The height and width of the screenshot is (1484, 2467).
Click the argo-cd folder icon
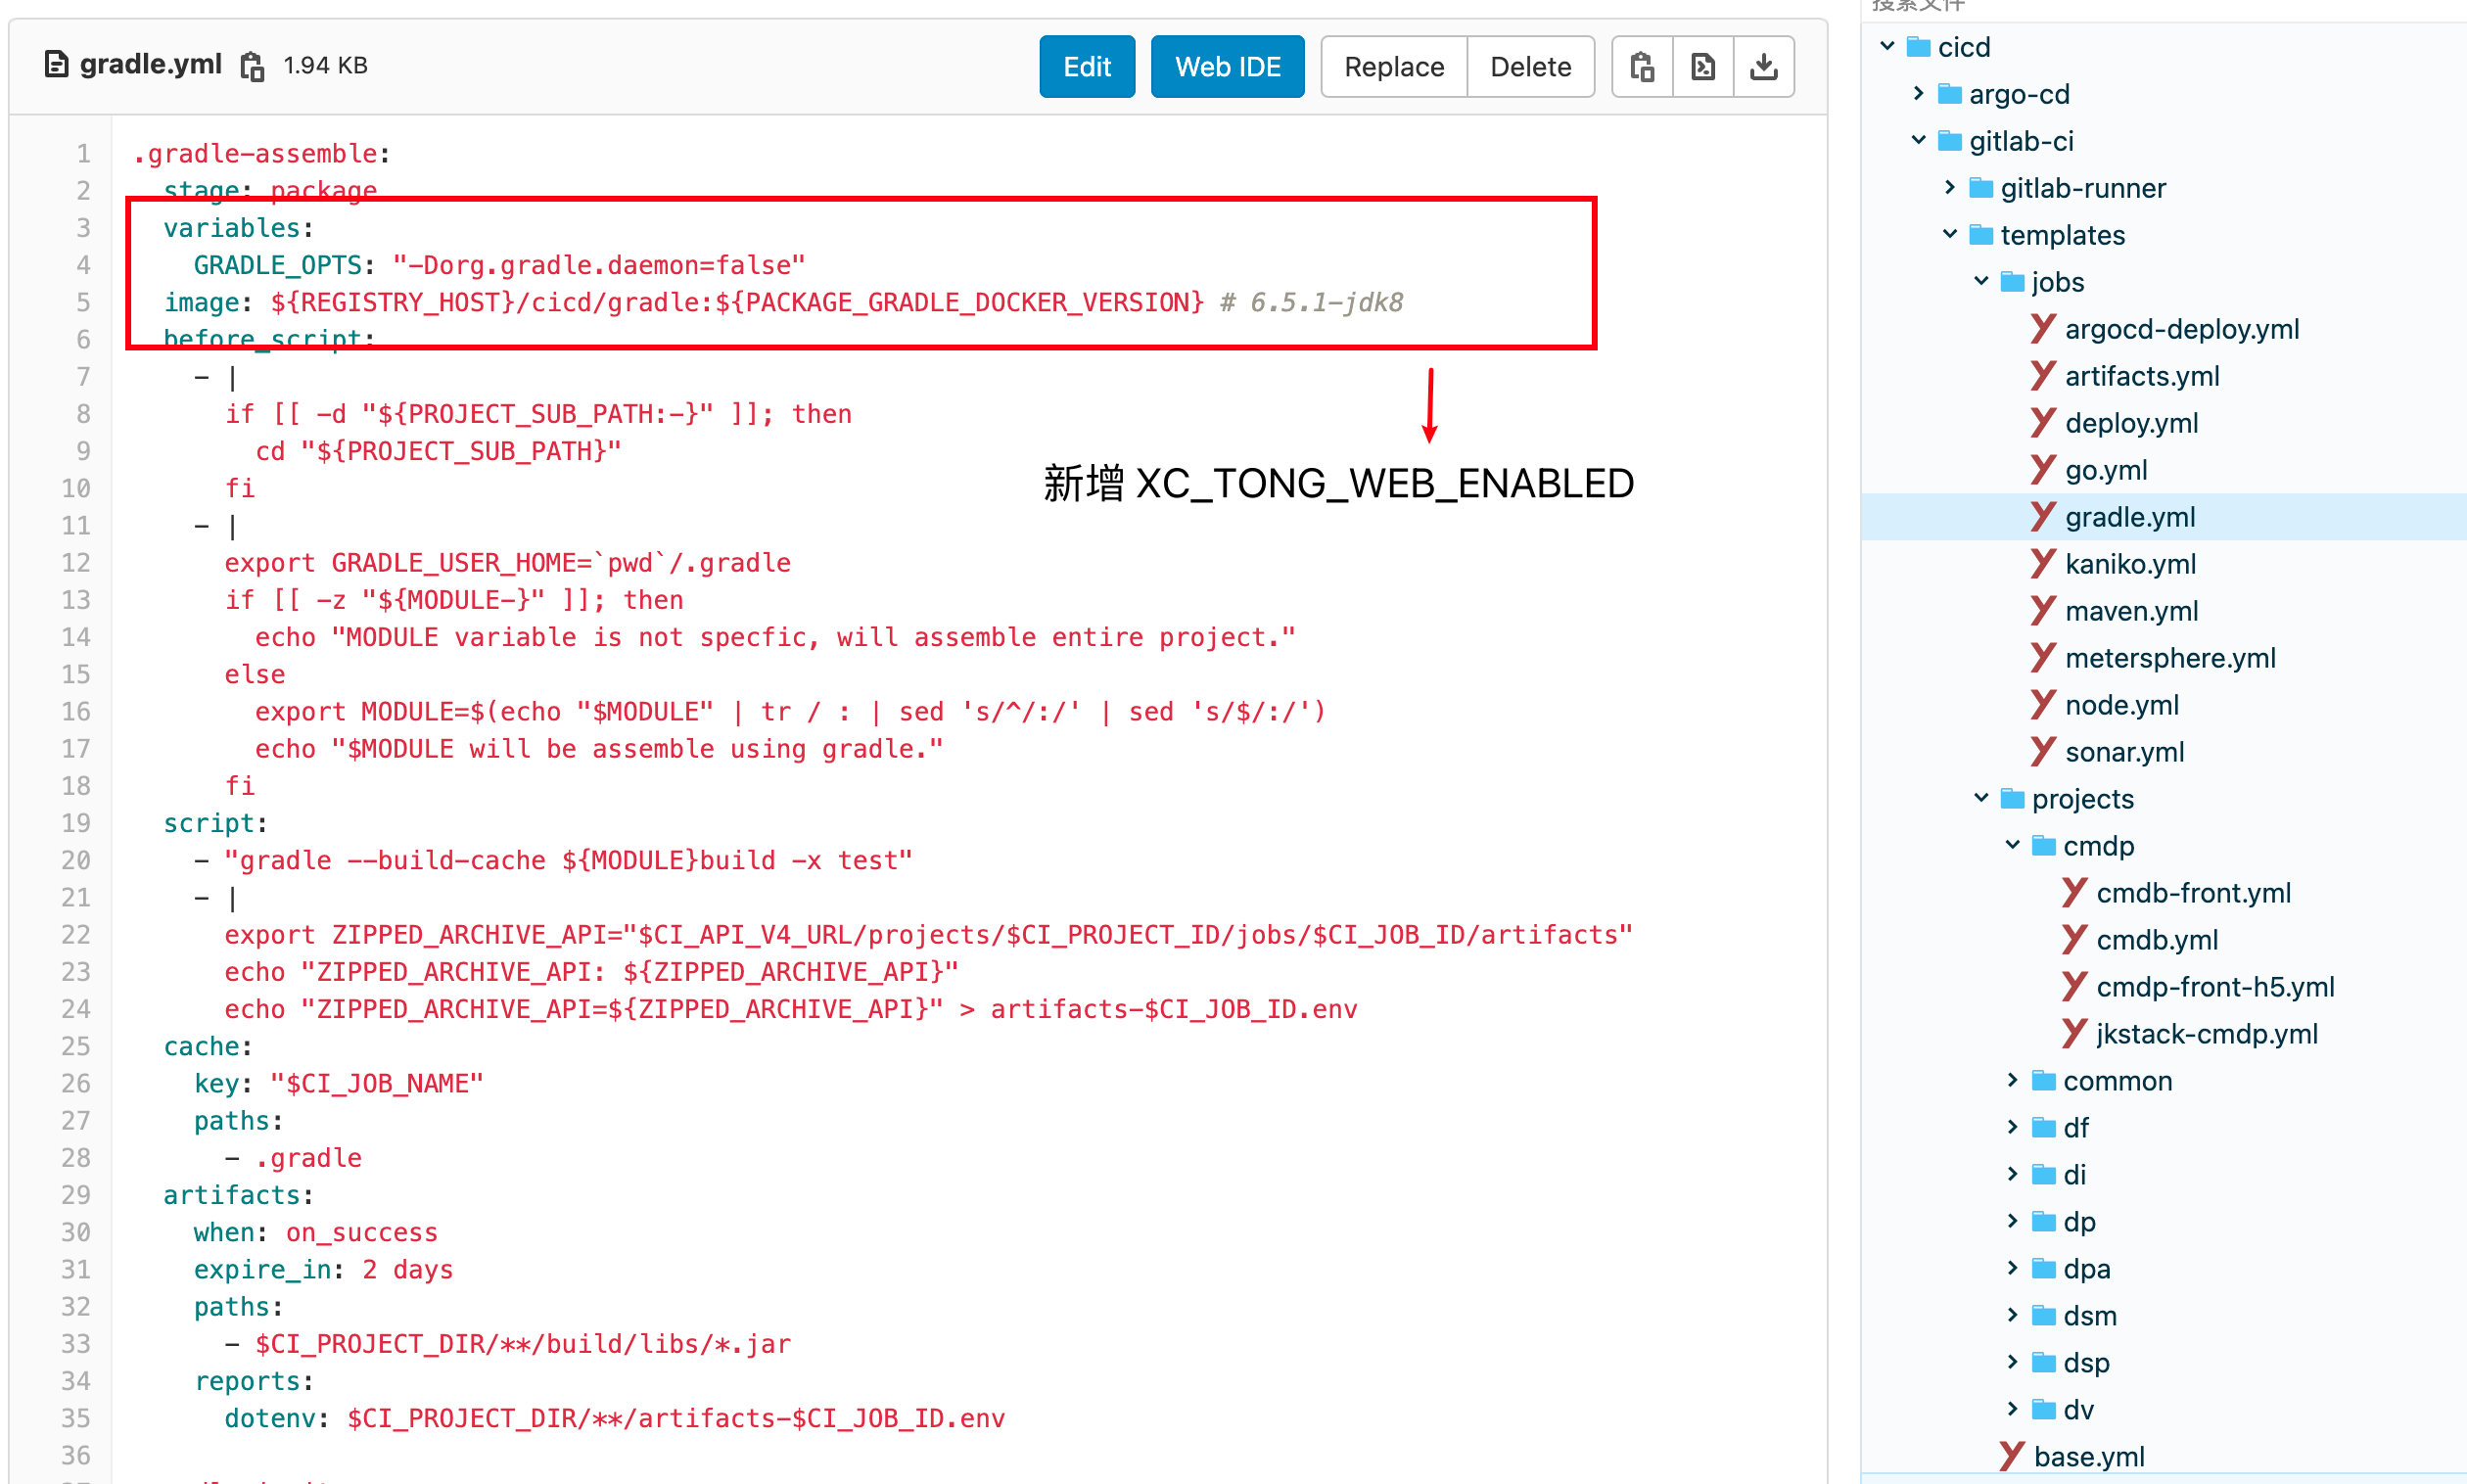[x=1949, y=94]
